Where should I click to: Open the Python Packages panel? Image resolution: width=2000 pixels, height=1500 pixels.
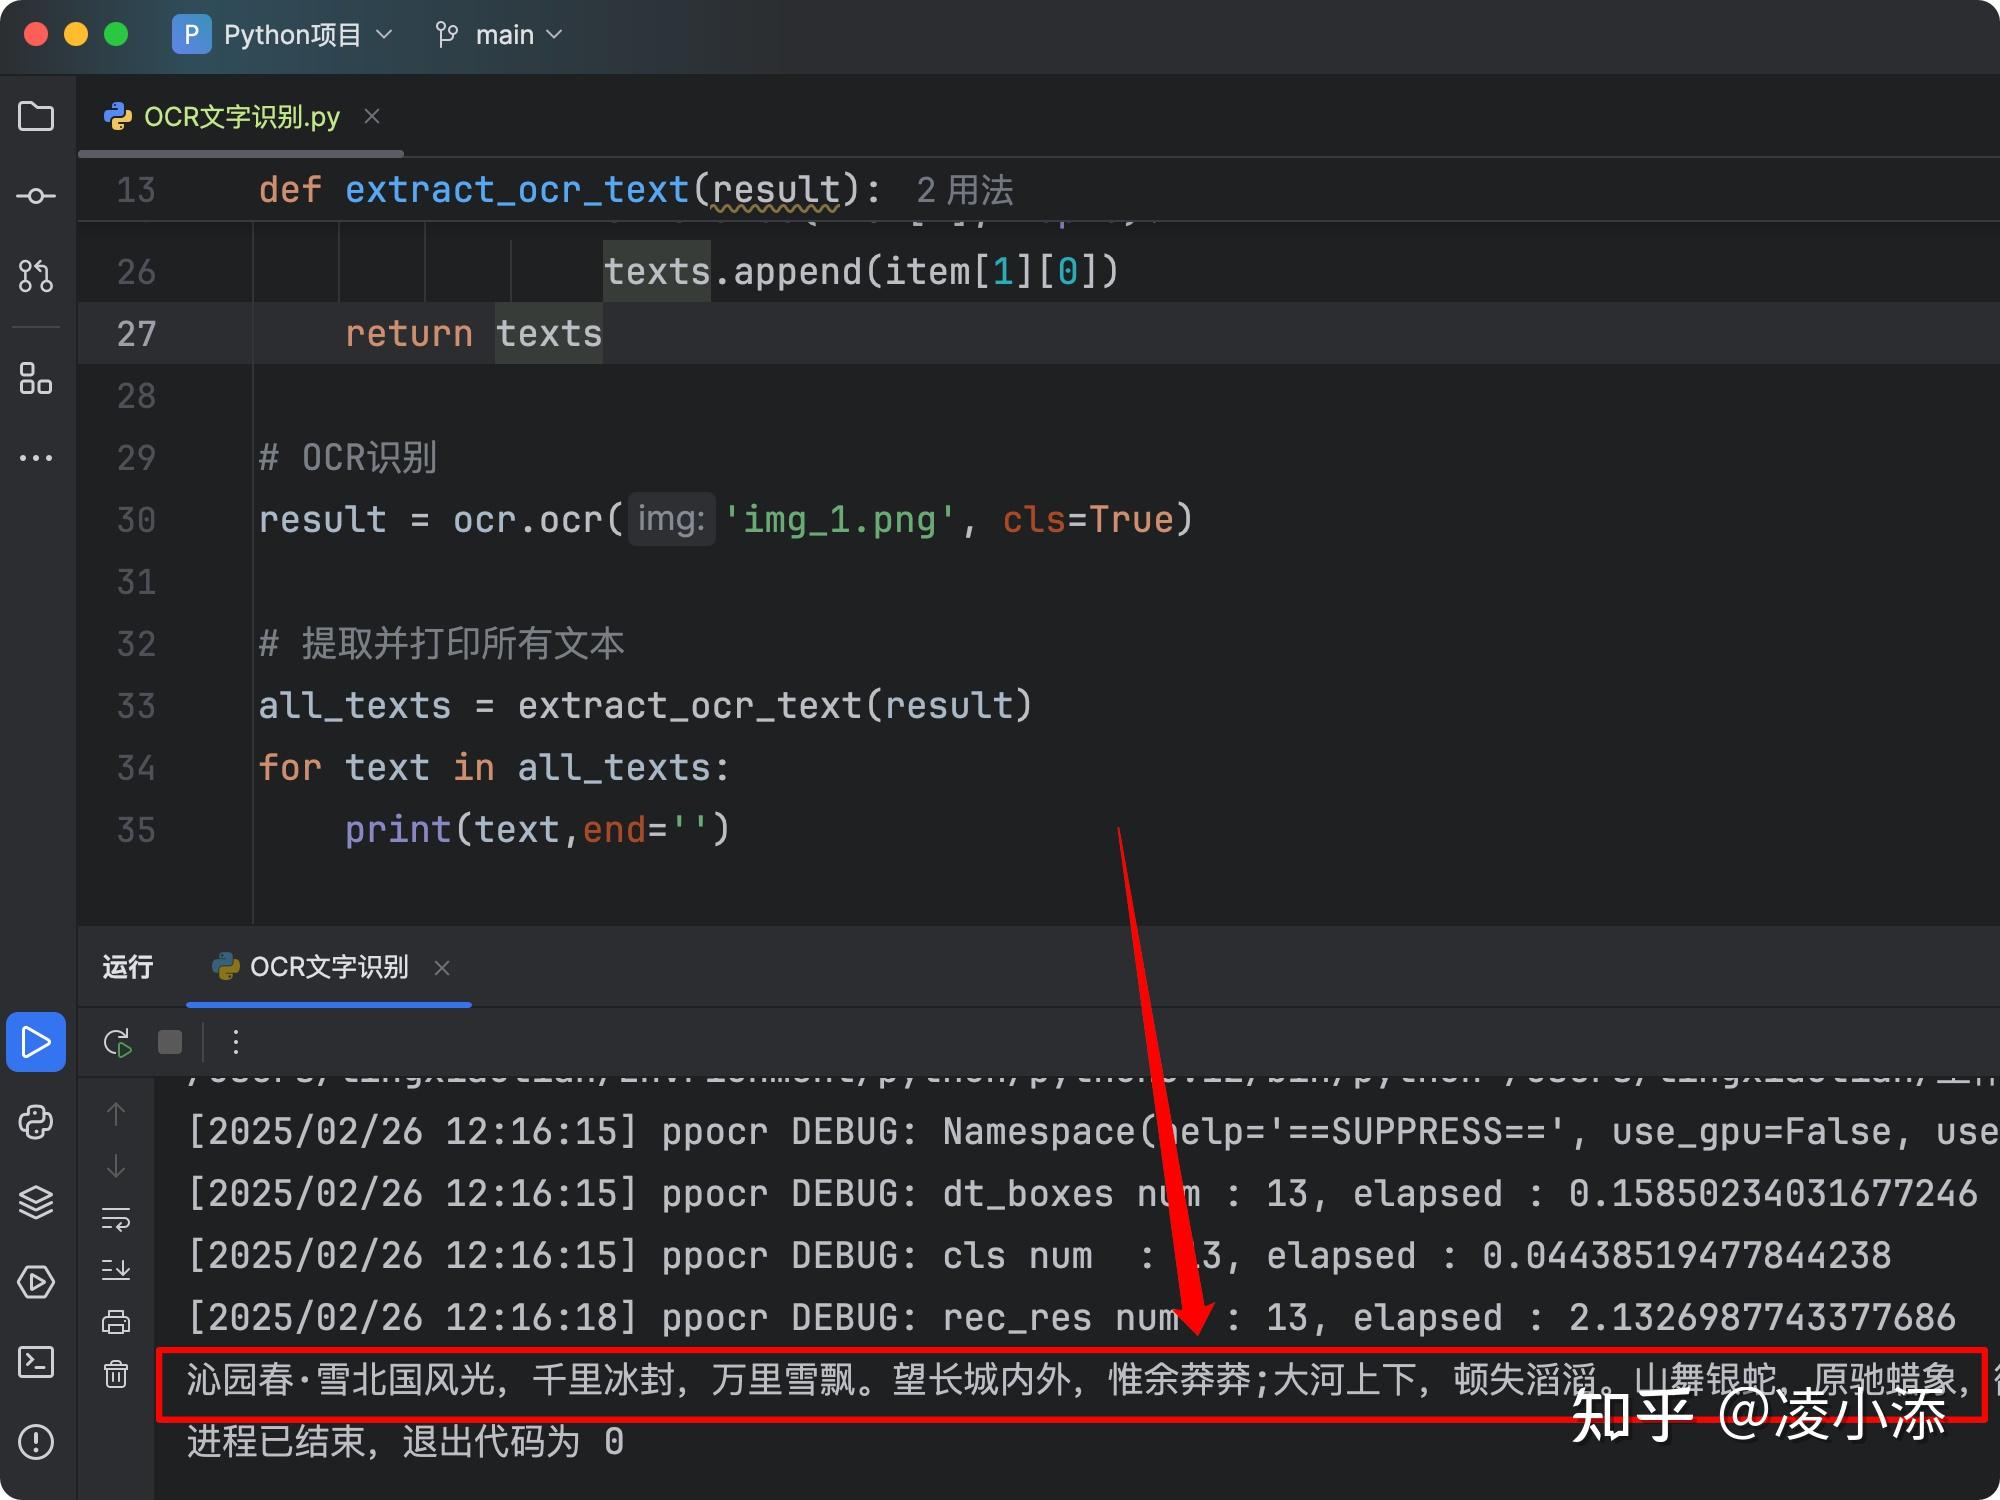[x=37, y=1203]
